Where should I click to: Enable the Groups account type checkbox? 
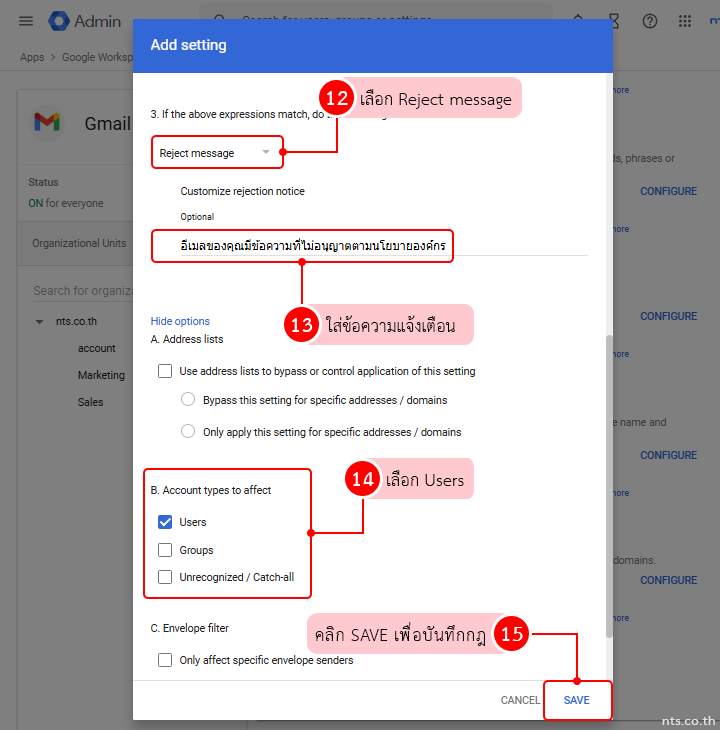[x=165, y=550]
